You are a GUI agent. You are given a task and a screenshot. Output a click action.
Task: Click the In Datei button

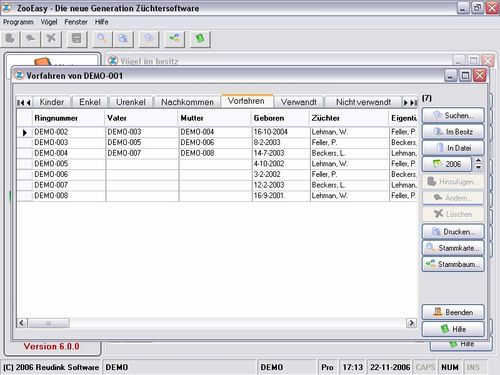453,148
